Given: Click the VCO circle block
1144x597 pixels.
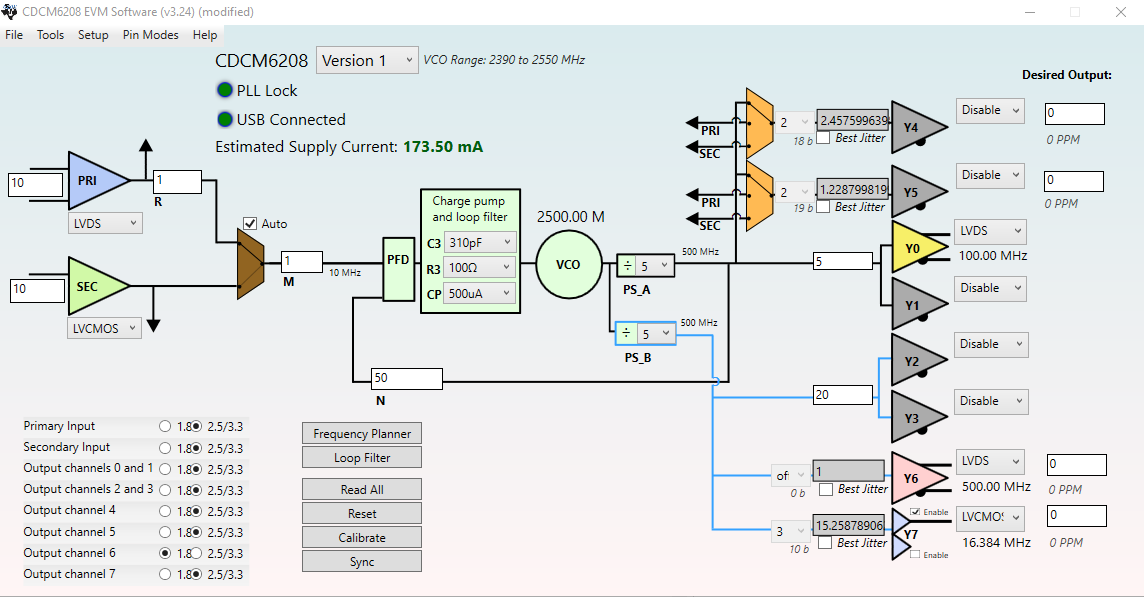Looking at the screenshot, I should [568, 264].
